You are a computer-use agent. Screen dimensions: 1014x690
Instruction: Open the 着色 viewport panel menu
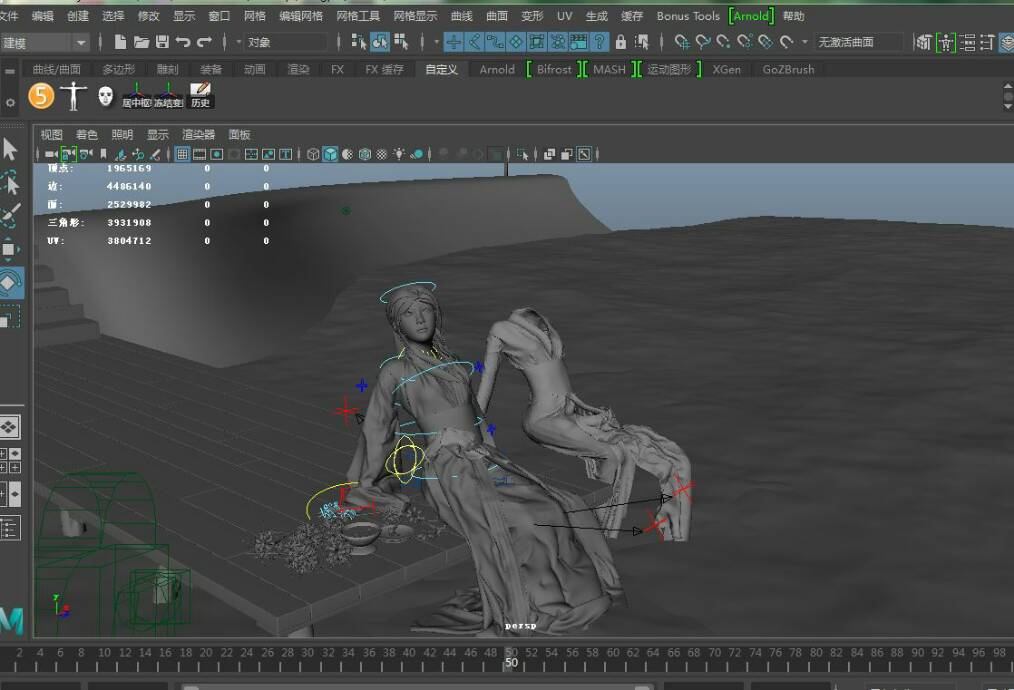[x=86, y=134]
